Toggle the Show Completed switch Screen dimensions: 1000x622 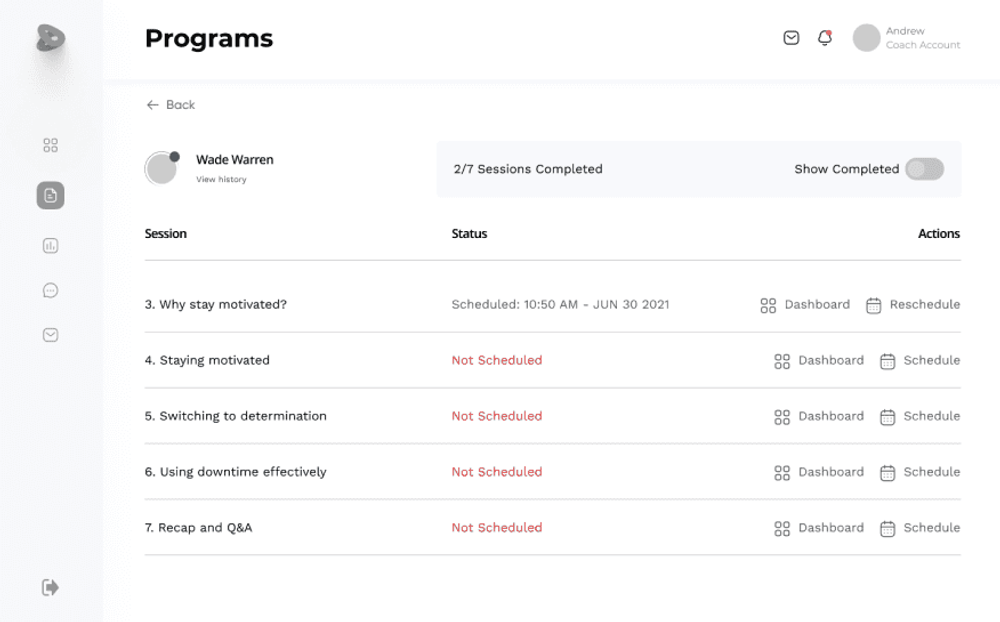point(924,169)
